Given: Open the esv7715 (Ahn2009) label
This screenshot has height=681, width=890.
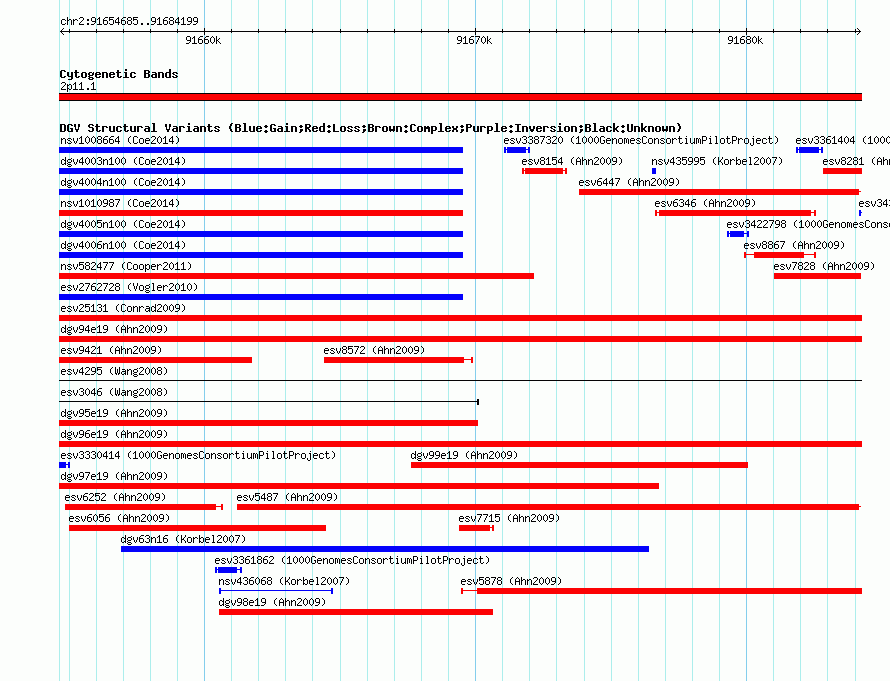Looking at the screenshot, I should click(x=509, y=518).
